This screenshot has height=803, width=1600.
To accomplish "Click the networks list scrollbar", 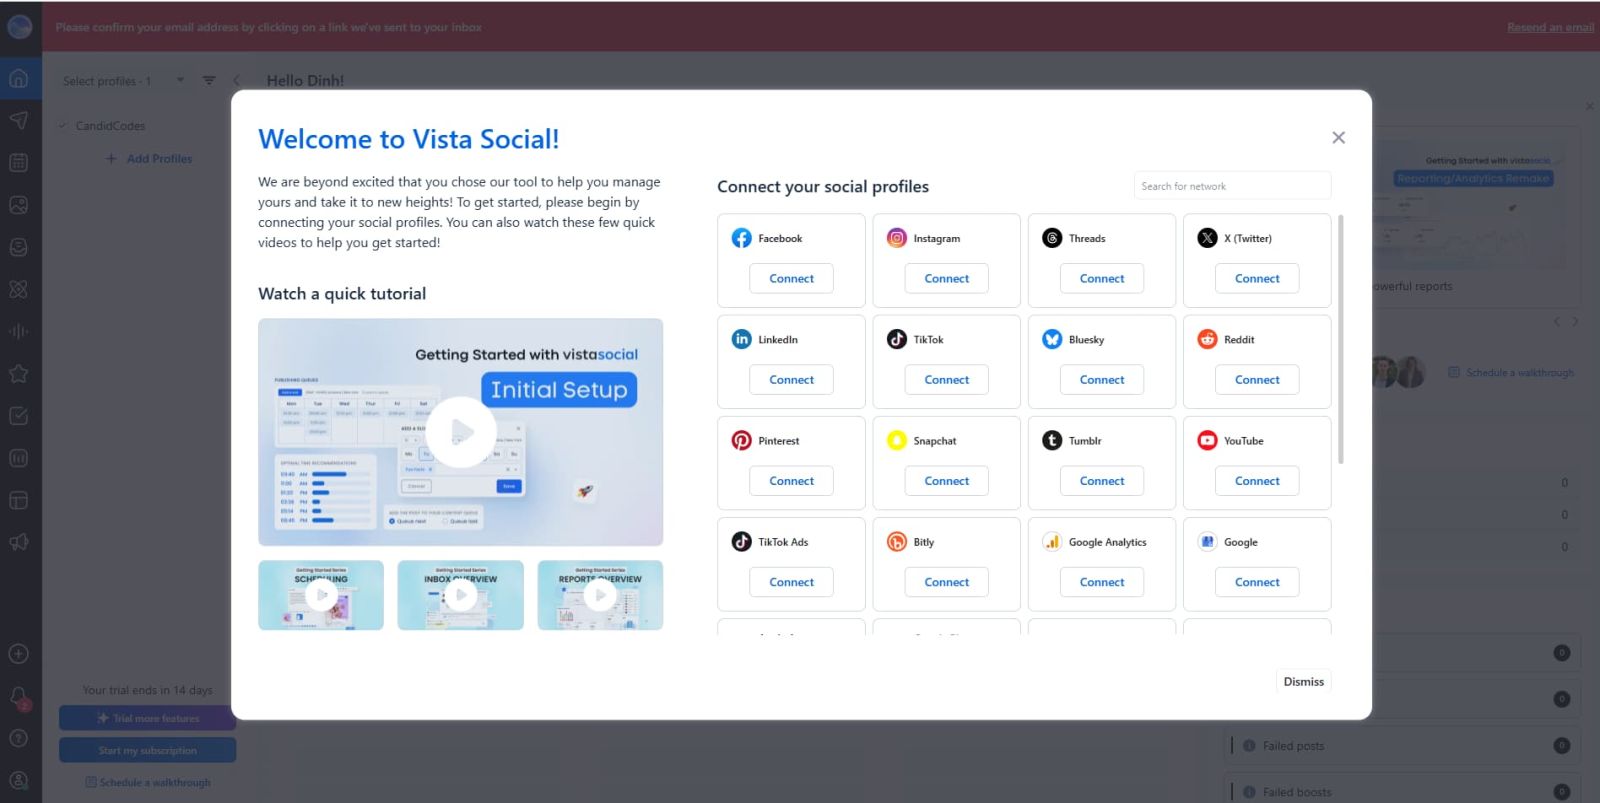I will 1340,340.
